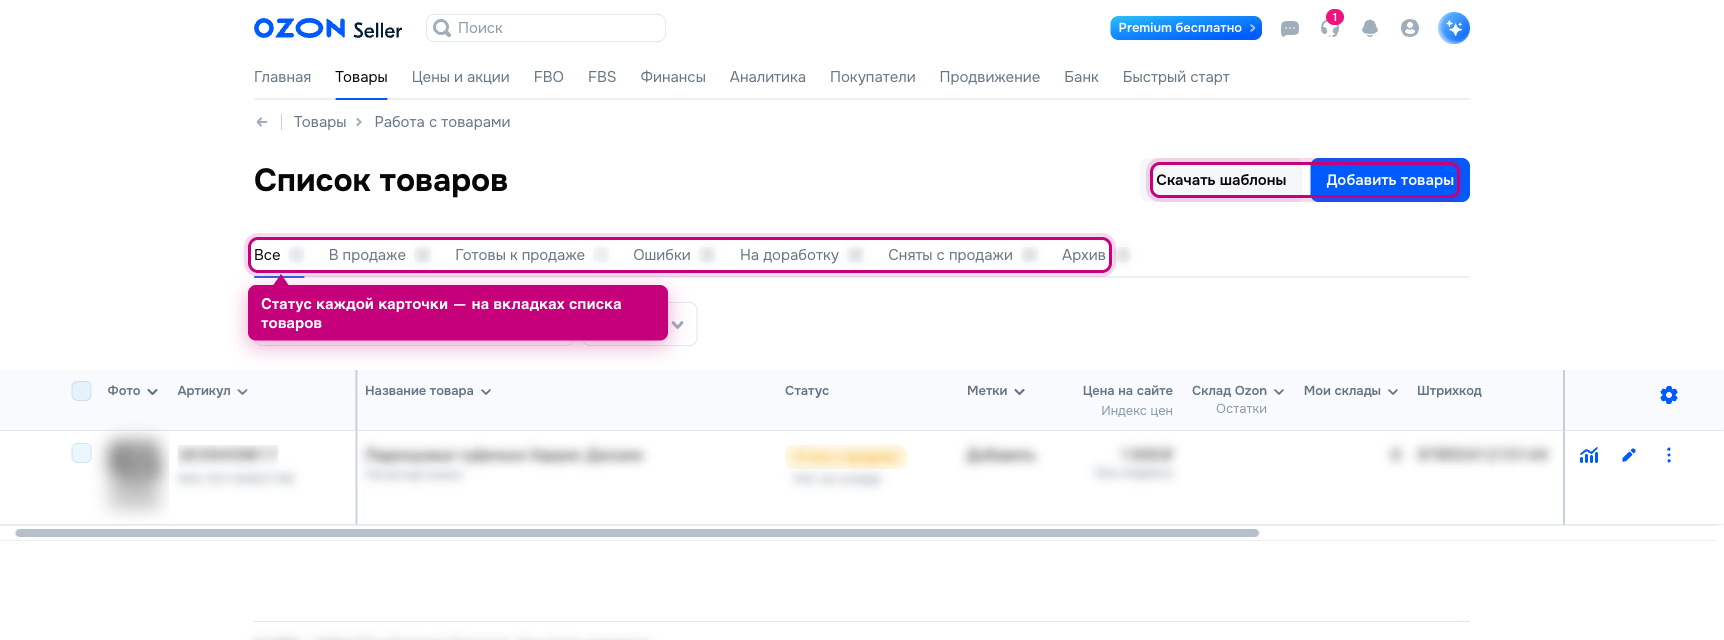Open the notifications bell
The width and height of the screenshot is (1724, 640).
click(x=1370, y=28)
